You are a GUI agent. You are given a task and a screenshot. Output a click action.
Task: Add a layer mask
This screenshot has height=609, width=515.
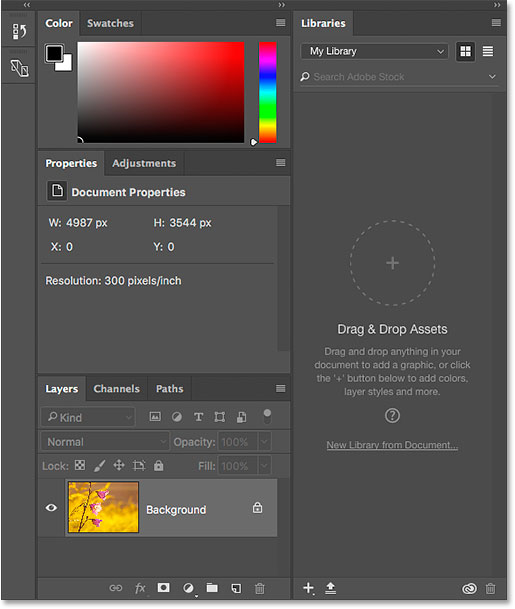[164, 588]
